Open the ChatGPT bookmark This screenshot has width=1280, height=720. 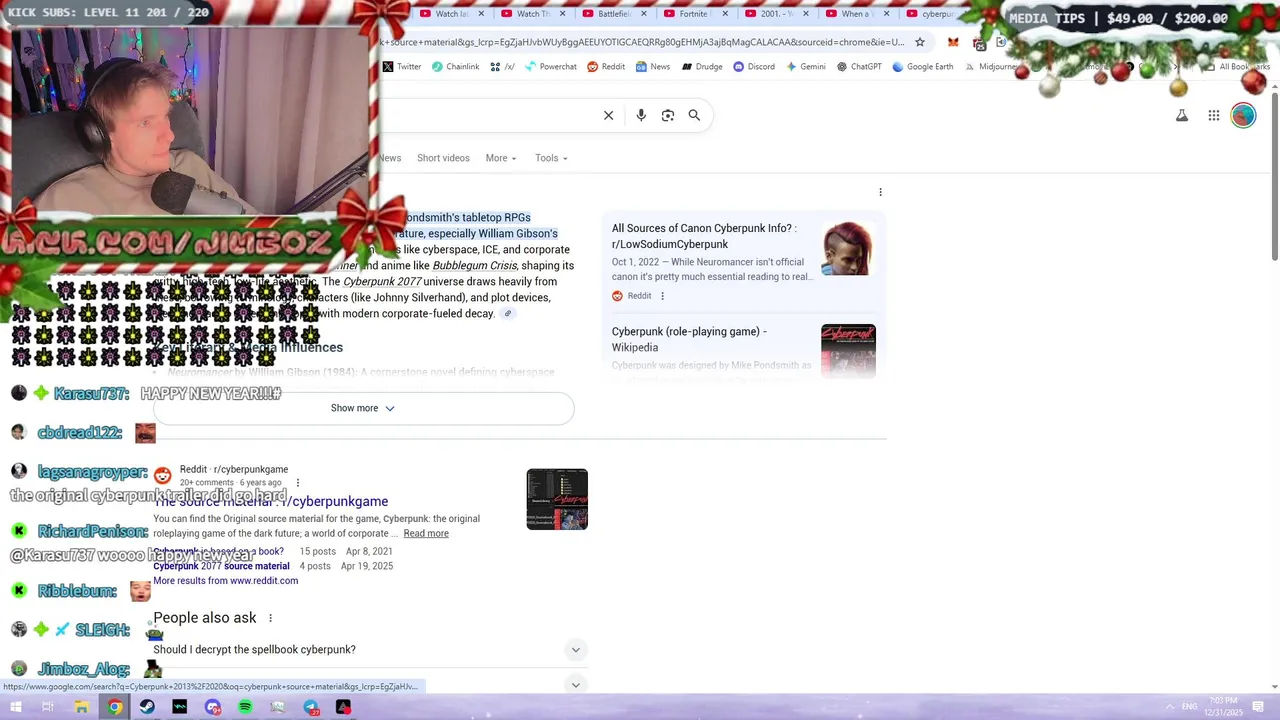coord(859,67)
